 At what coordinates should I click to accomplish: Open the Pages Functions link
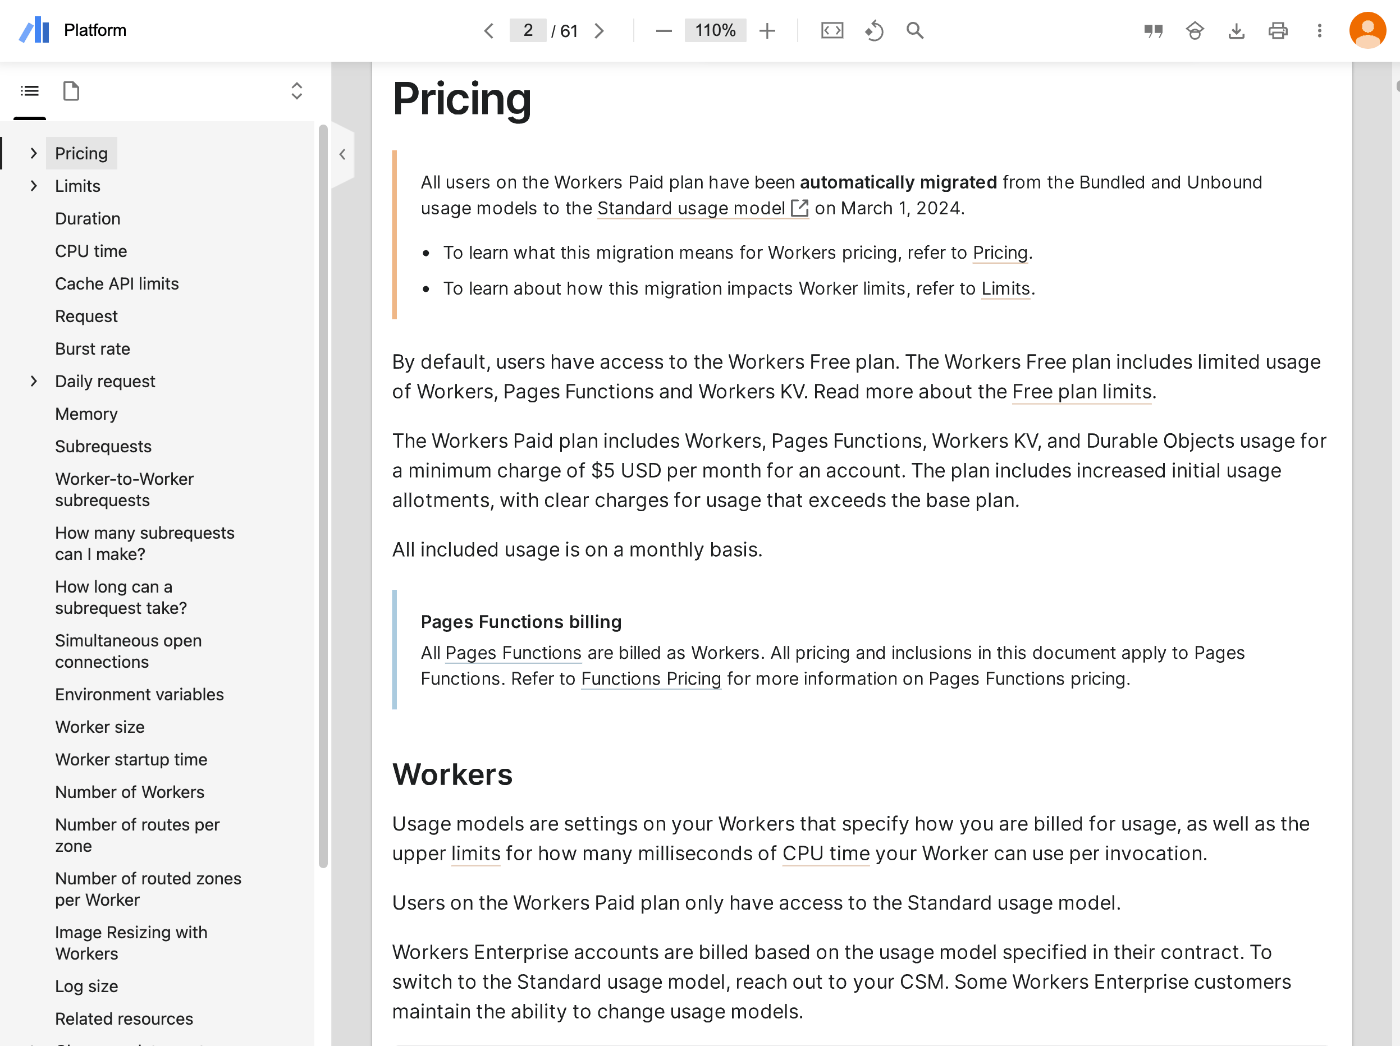click(x=513, y=653)
